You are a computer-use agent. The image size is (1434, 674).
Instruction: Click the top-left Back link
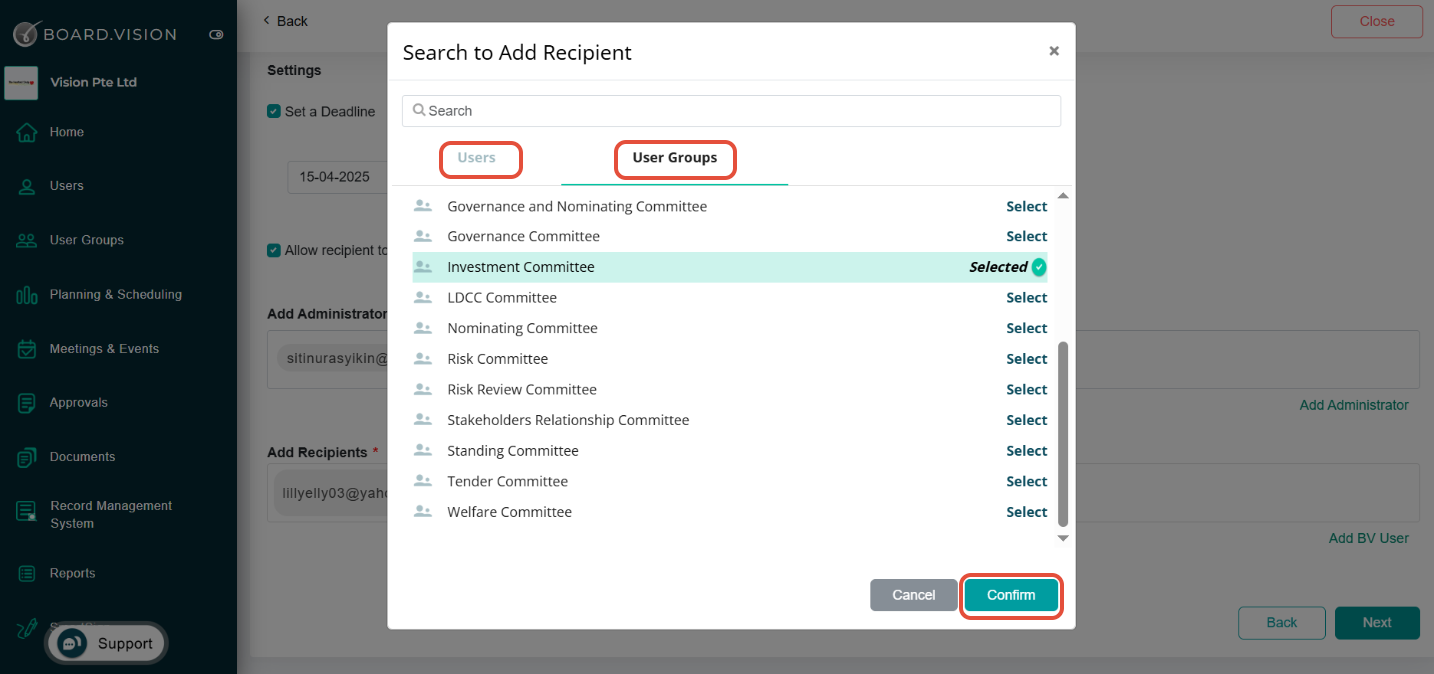(x=285, y=21)
